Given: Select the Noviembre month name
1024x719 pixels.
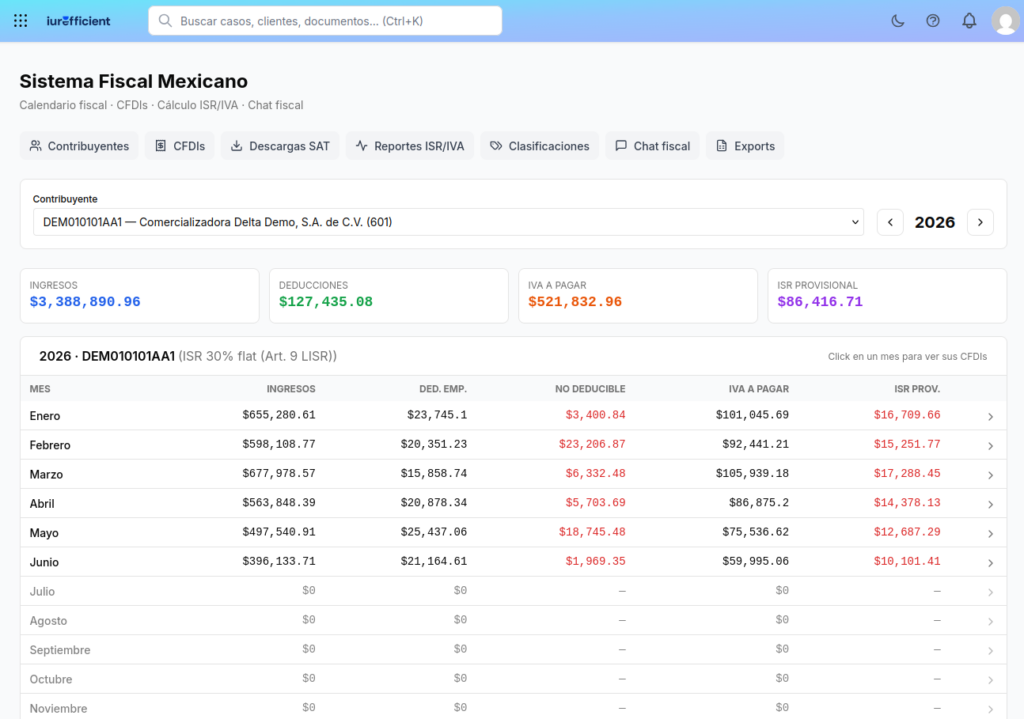Looking at the screenshot, I should [58, 709].
